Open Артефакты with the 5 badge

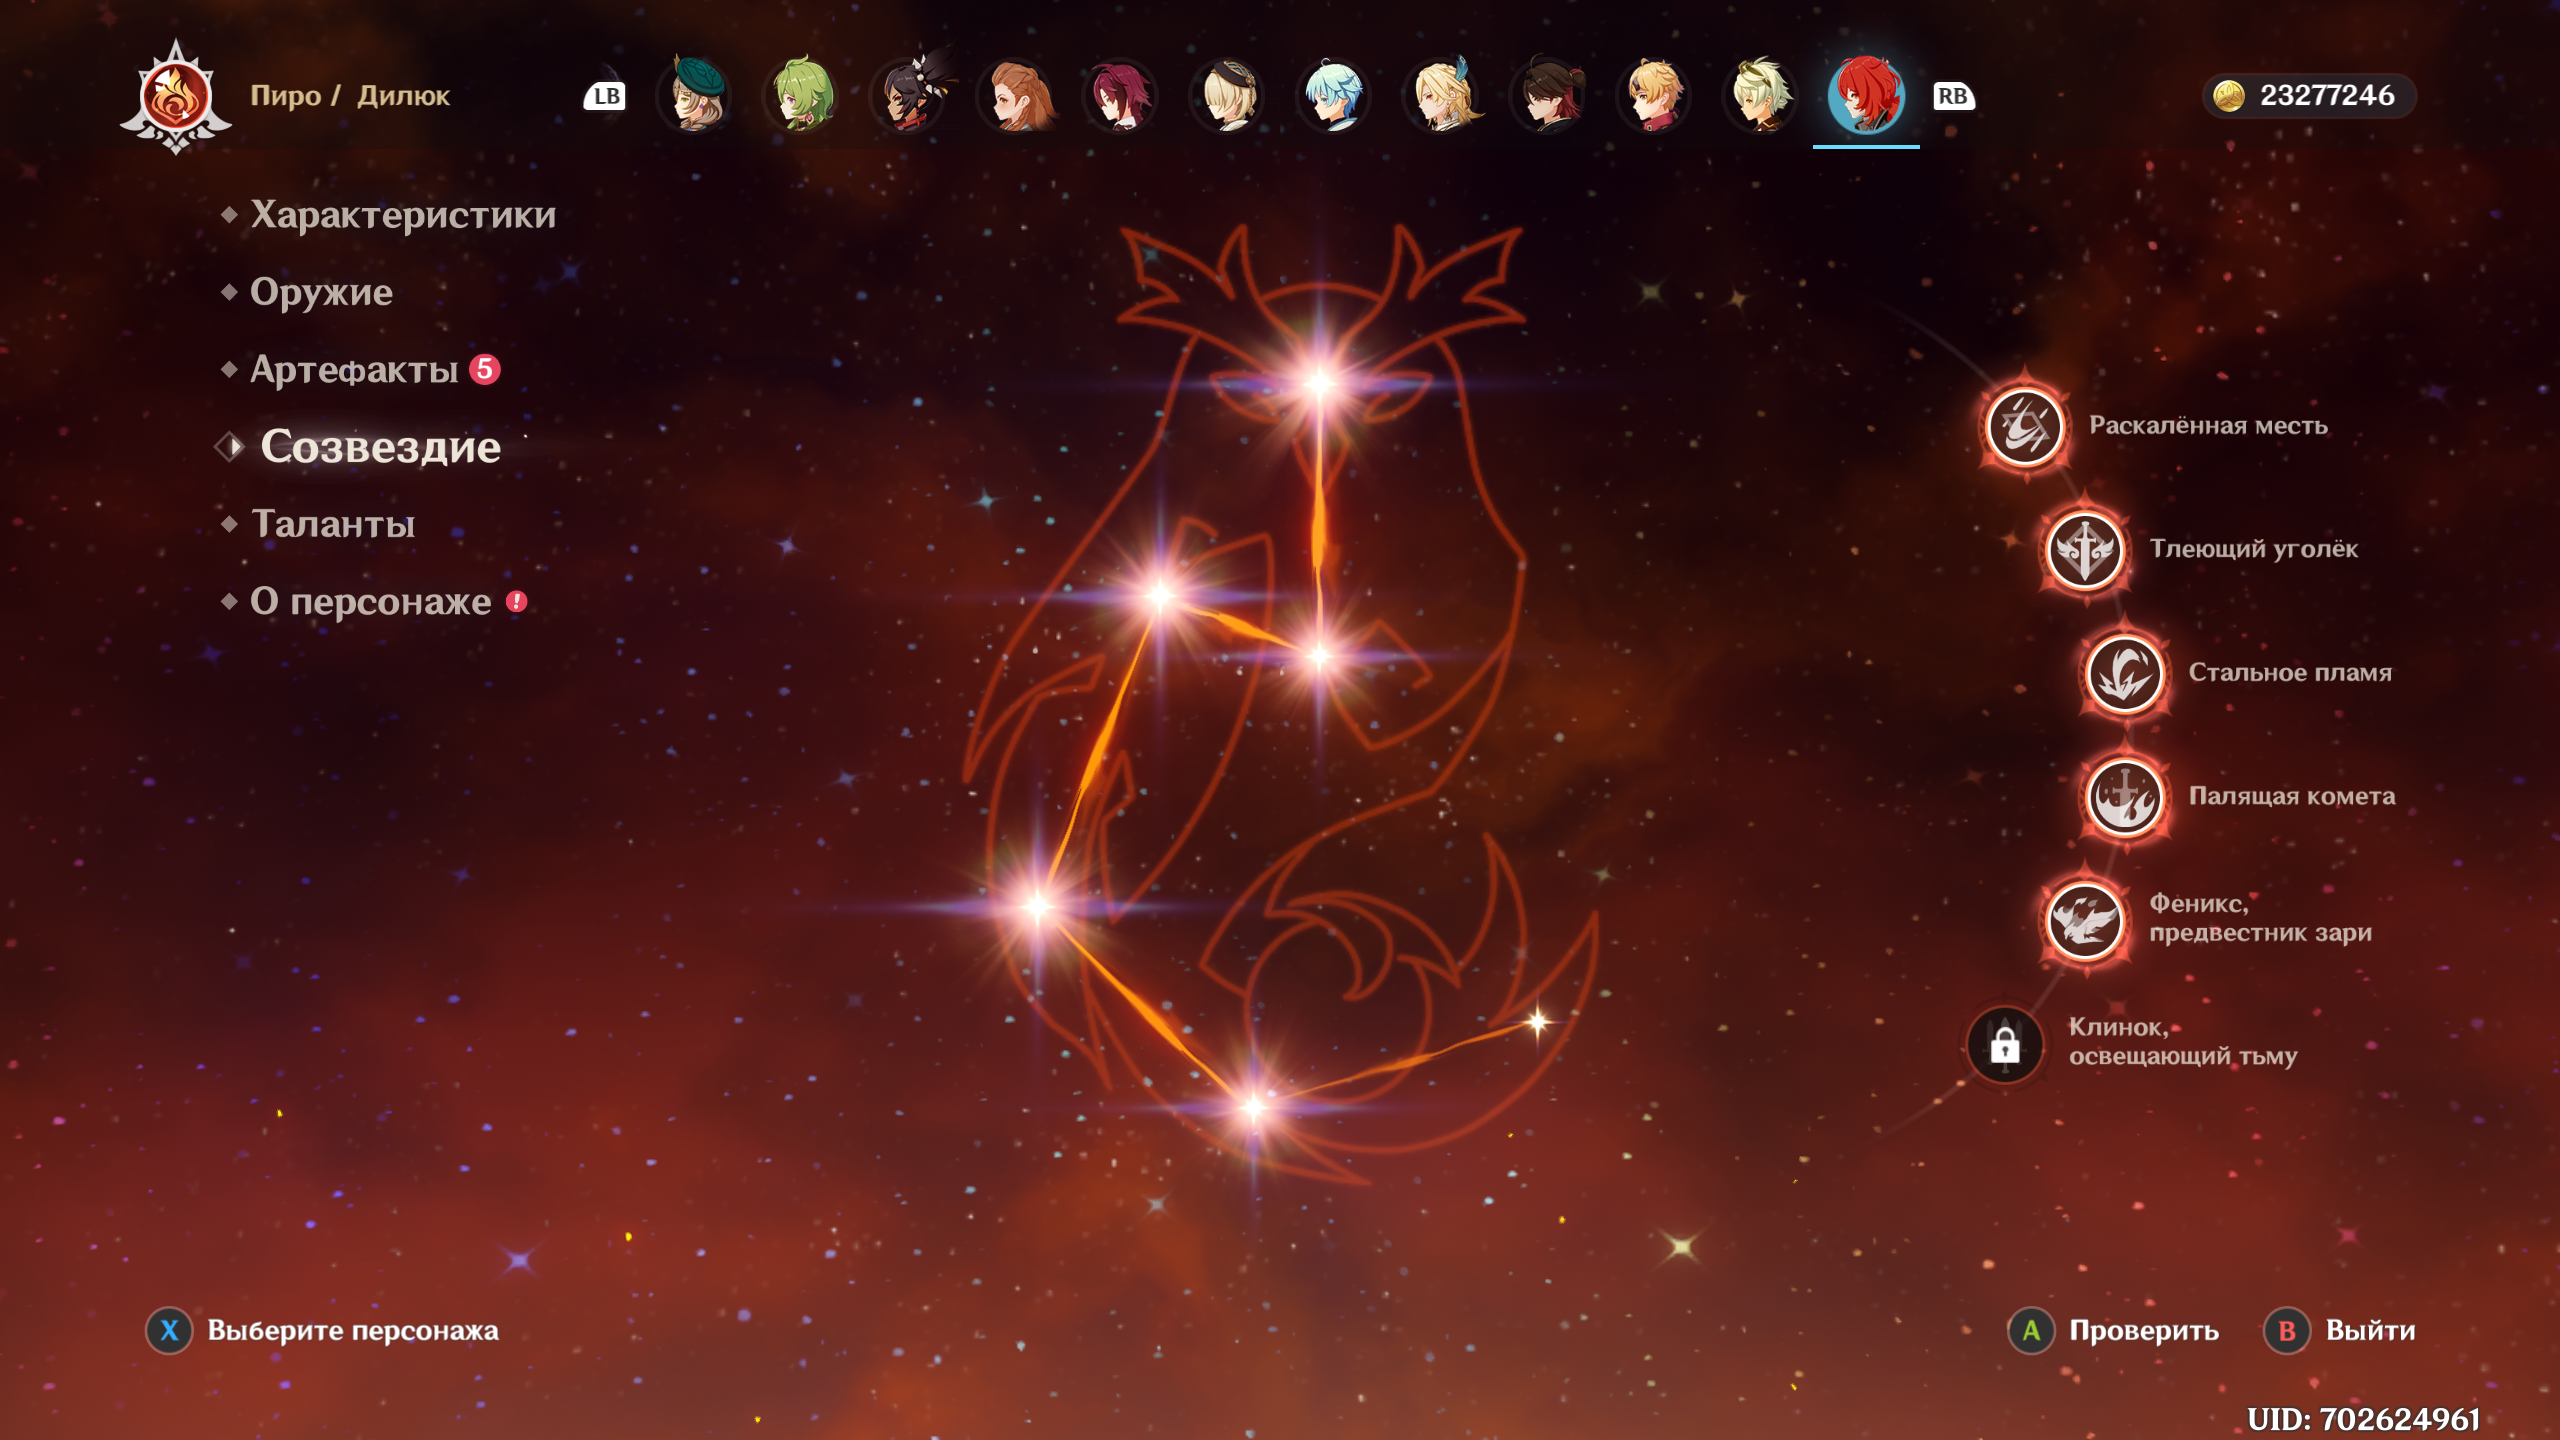355,370
